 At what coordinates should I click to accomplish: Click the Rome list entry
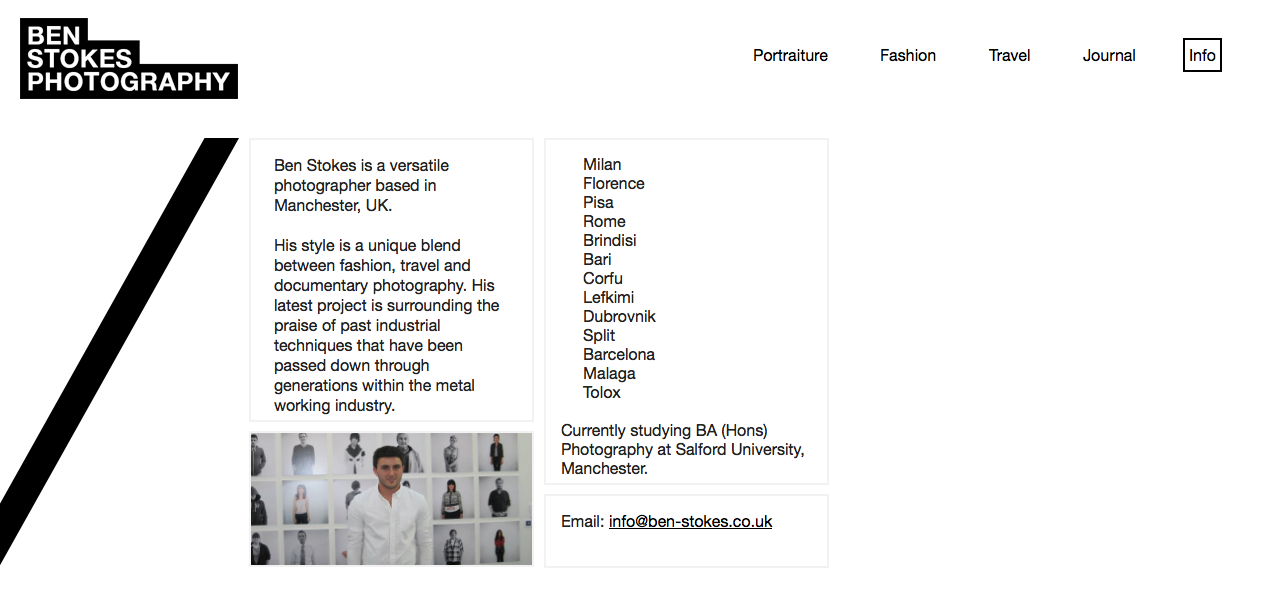(604, 222)
